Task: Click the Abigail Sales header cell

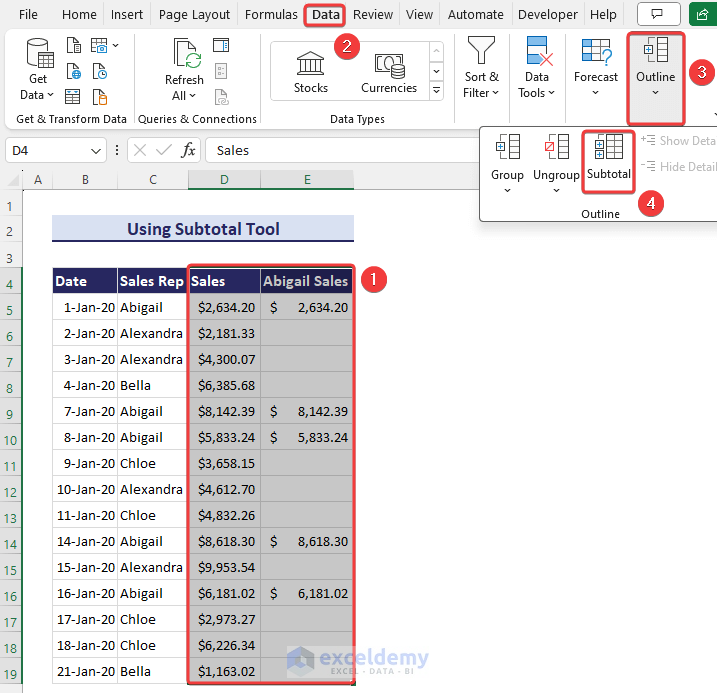Action: (x=306, y=281)
